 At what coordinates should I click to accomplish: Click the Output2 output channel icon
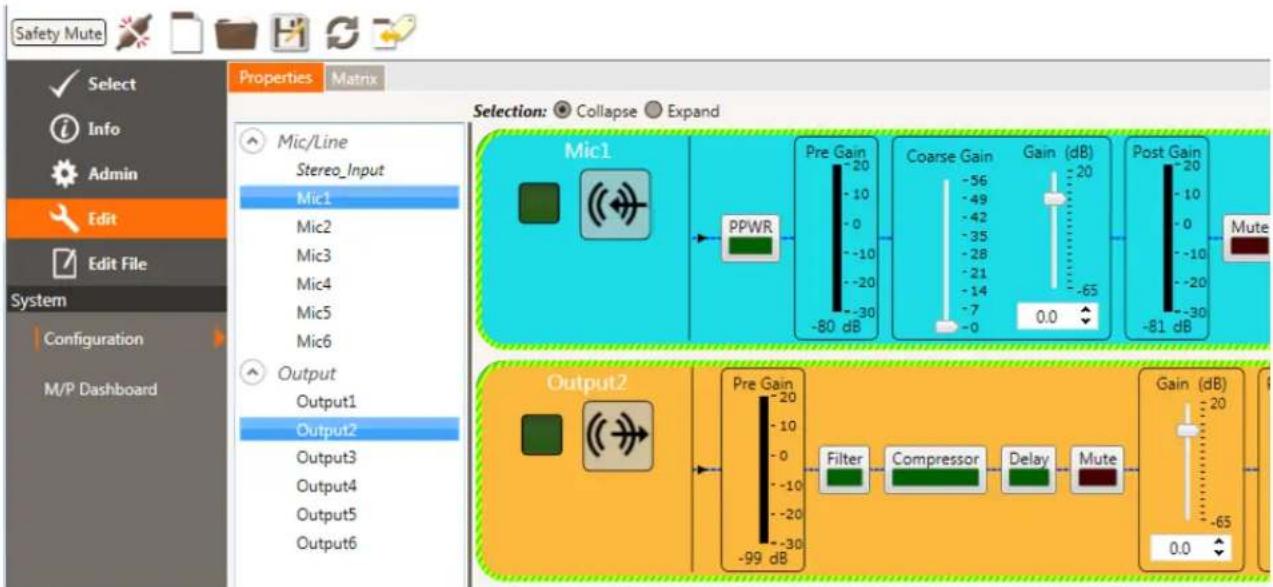(x=618, y=437)
